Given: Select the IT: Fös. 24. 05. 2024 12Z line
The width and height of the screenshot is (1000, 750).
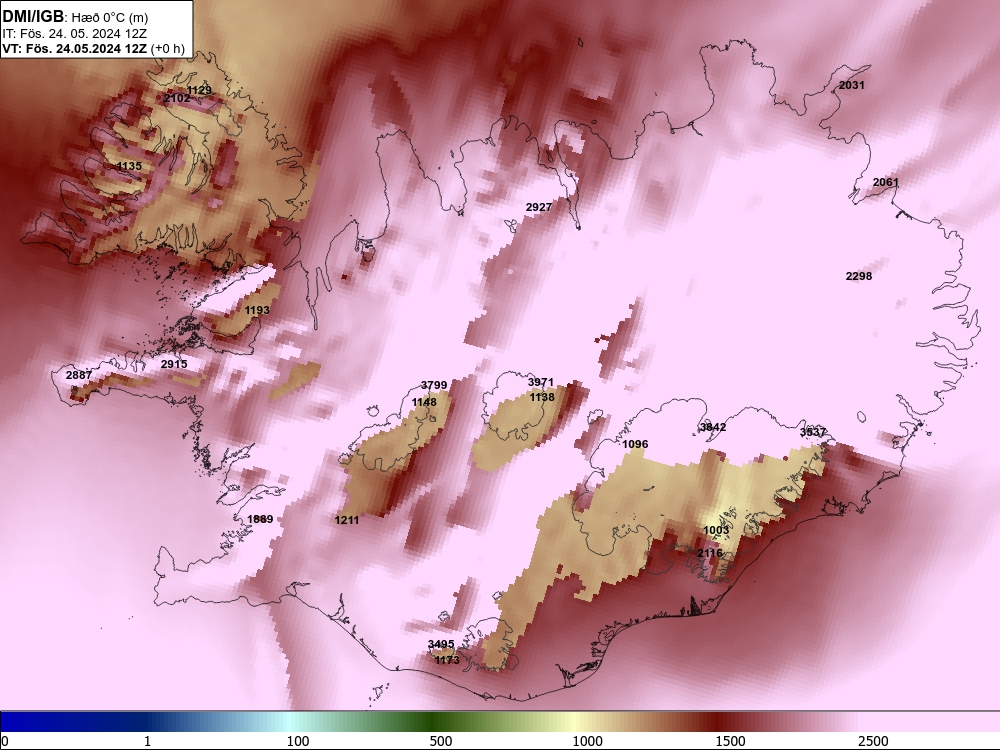Looking at the screenshot, I should (x=75, y=34).
